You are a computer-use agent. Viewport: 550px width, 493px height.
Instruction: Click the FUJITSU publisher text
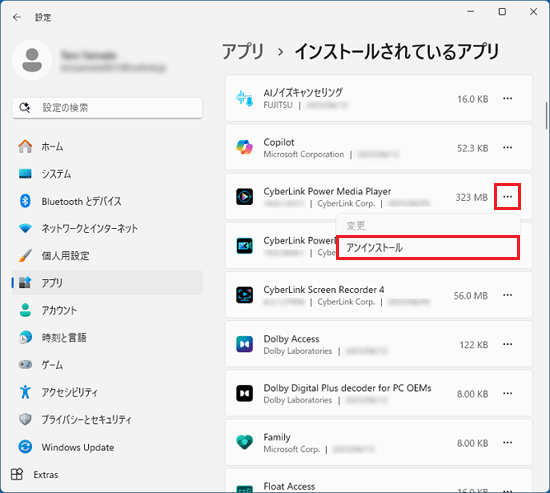point(278,105)
